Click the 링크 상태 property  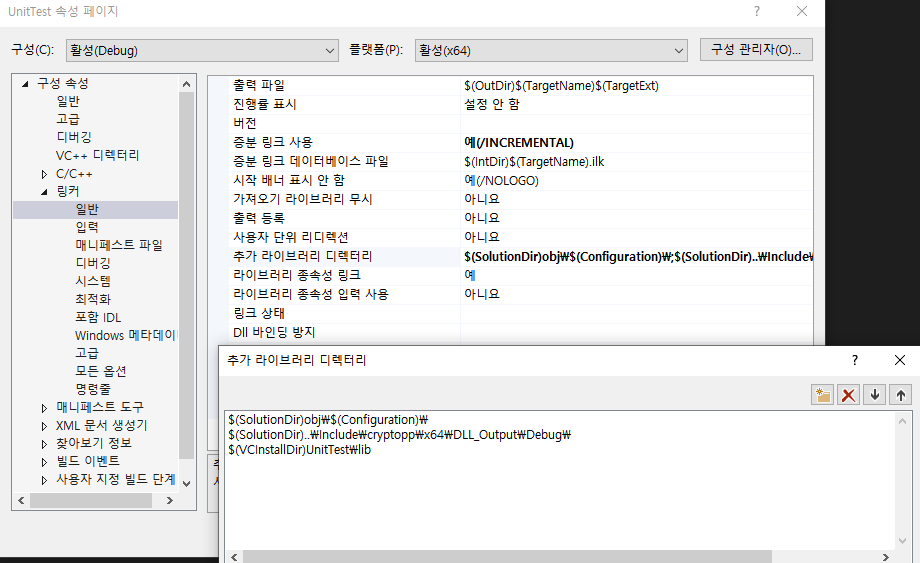259,313
